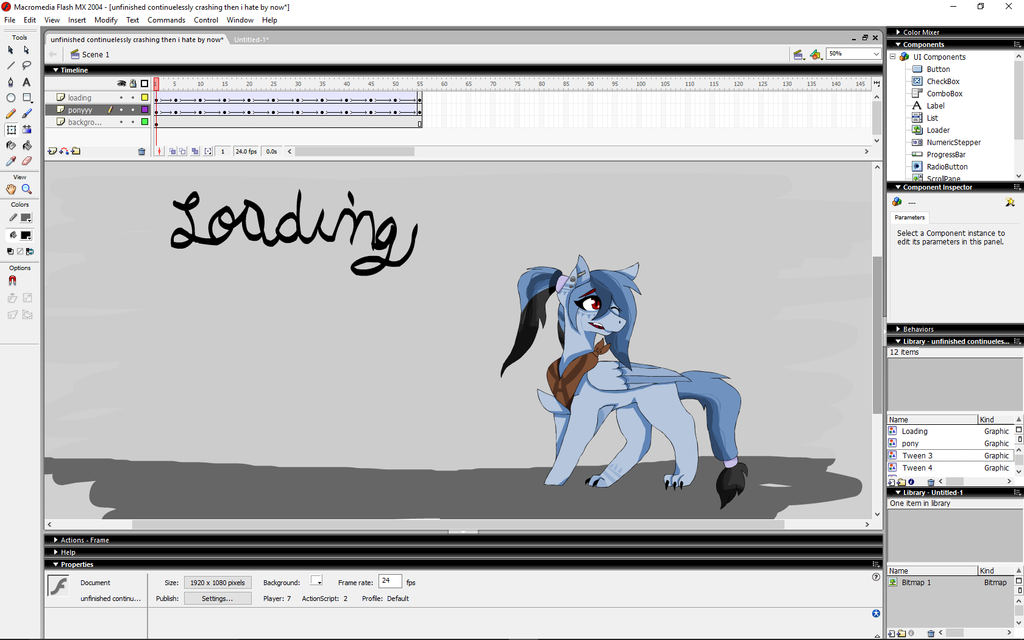Image resolution: width=1024 pixels, height=640 pixels.
Task: Toggle Edit Multiple Frames
Action: click(195, 152)
